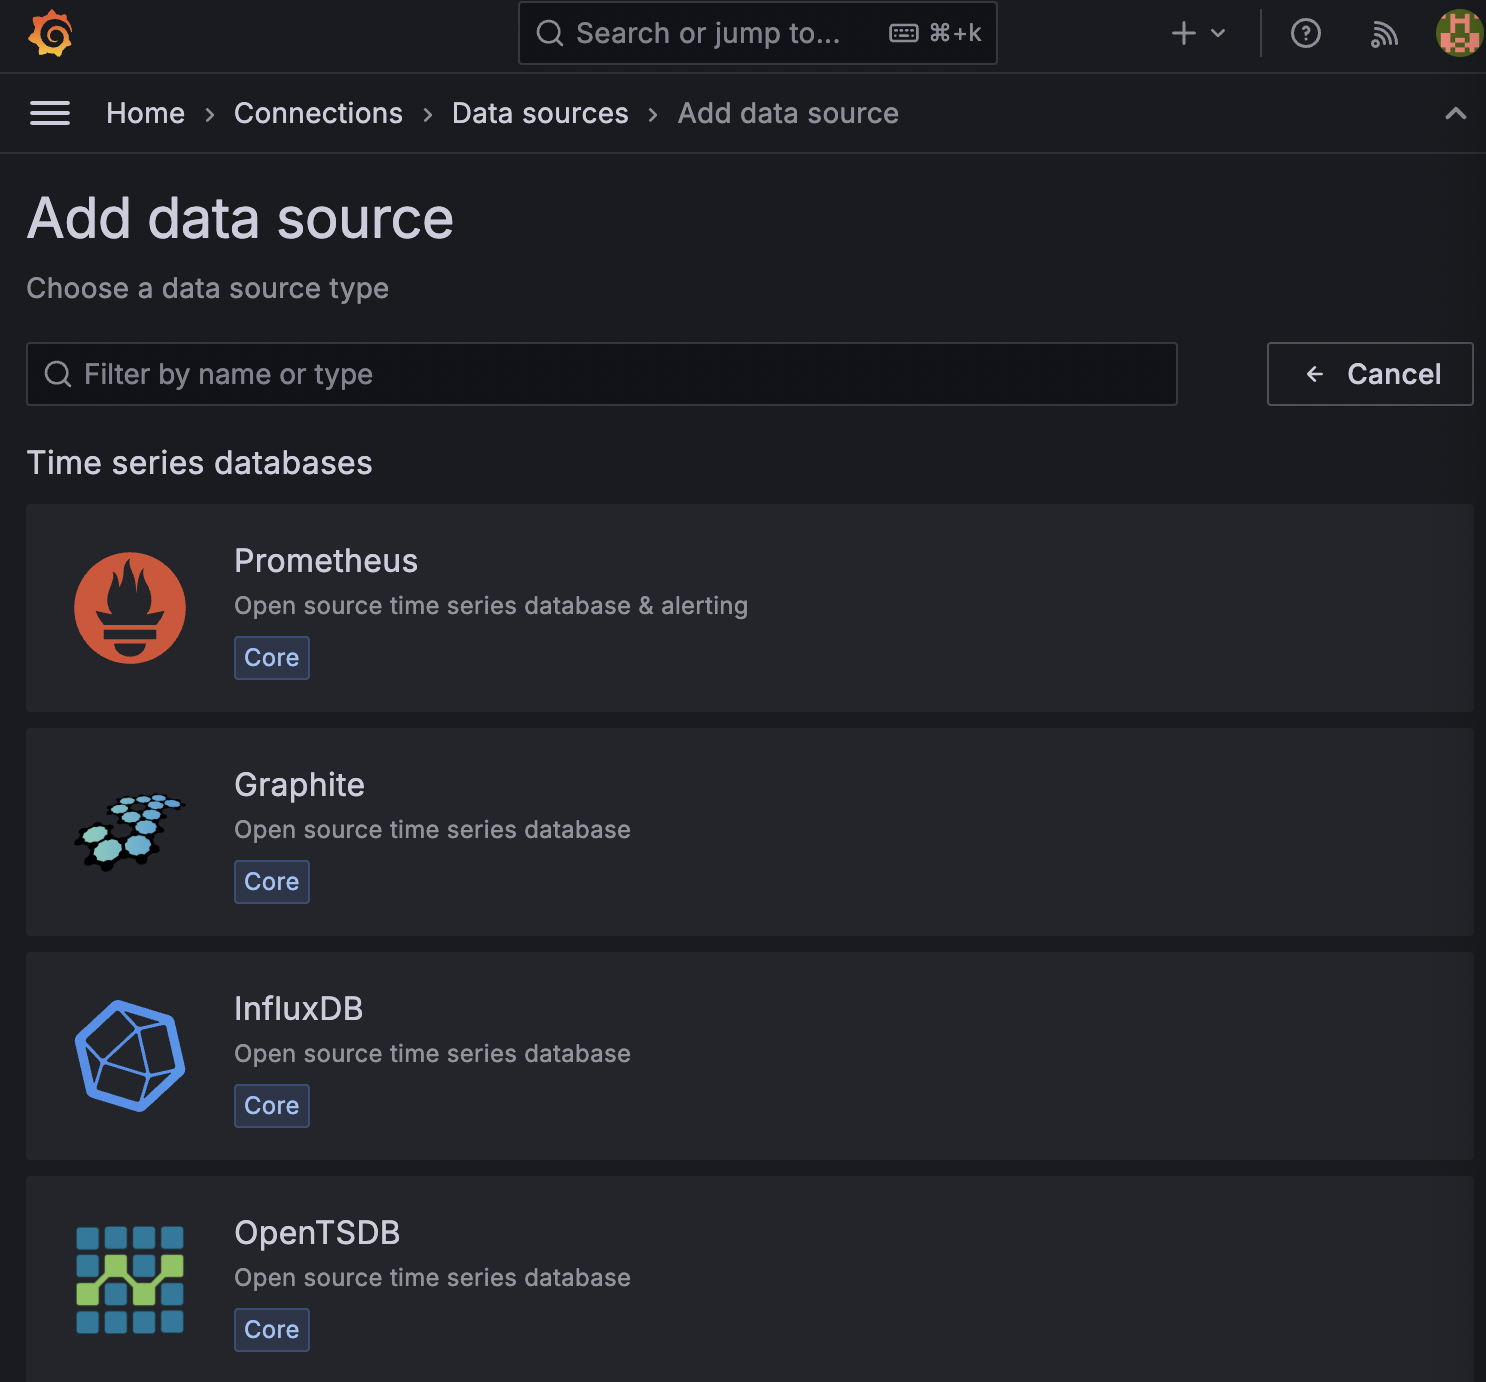Viewport: 1486px width, 1382px height.
Task: Click the magnifier in the filter field
Action: [x=58, y=374]
